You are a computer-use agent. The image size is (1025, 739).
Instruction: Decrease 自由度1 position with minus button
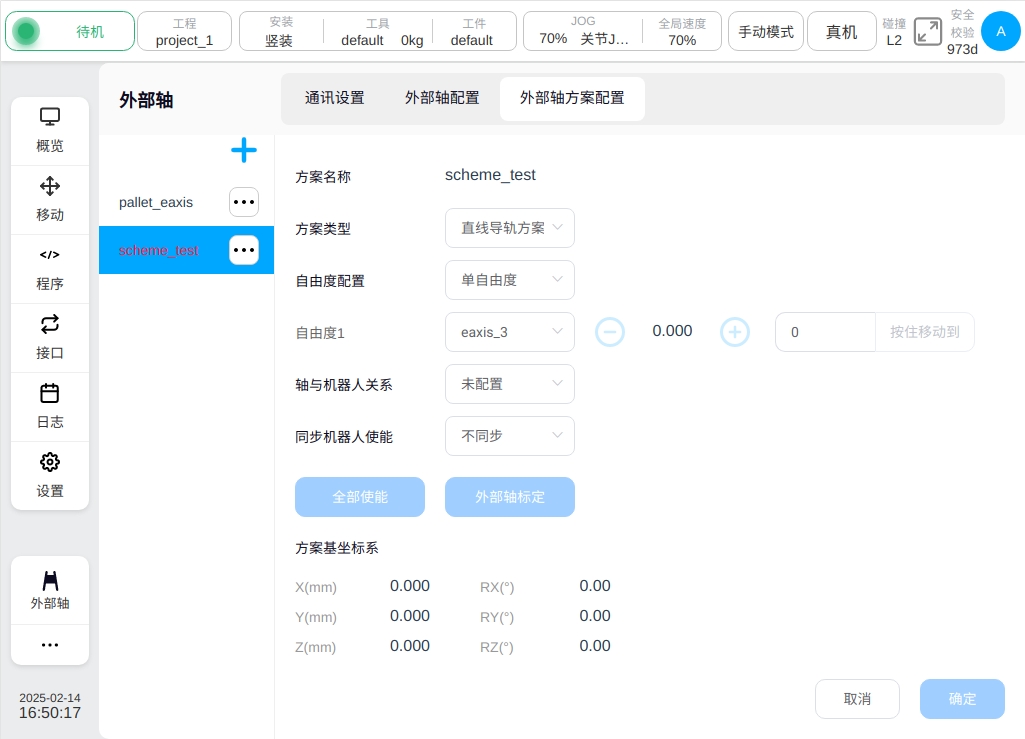pos(610,332)
